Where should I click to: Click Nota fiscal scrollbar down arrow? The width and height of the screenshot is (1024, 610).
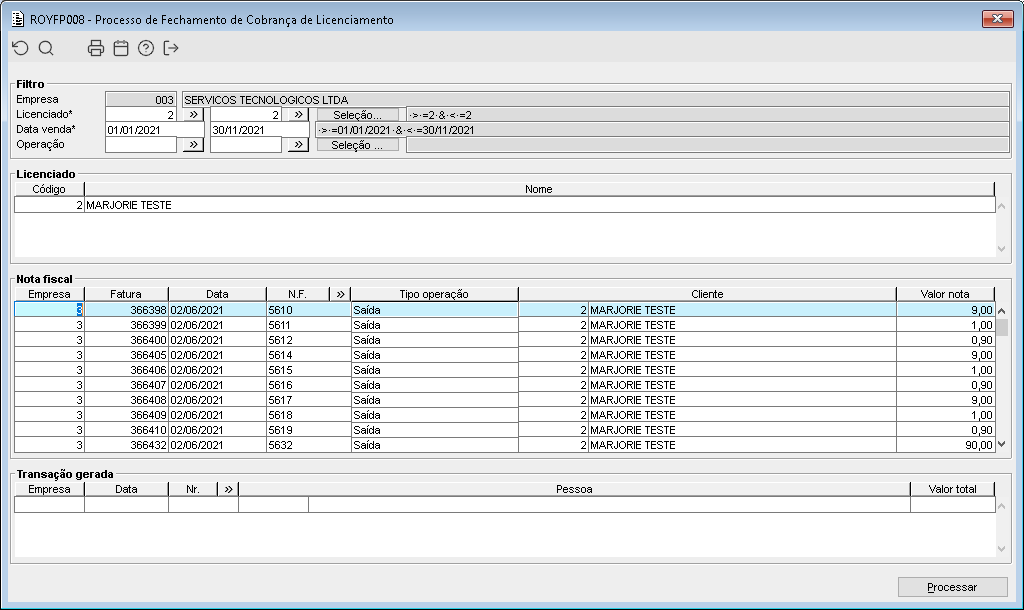coord(1002,444)
